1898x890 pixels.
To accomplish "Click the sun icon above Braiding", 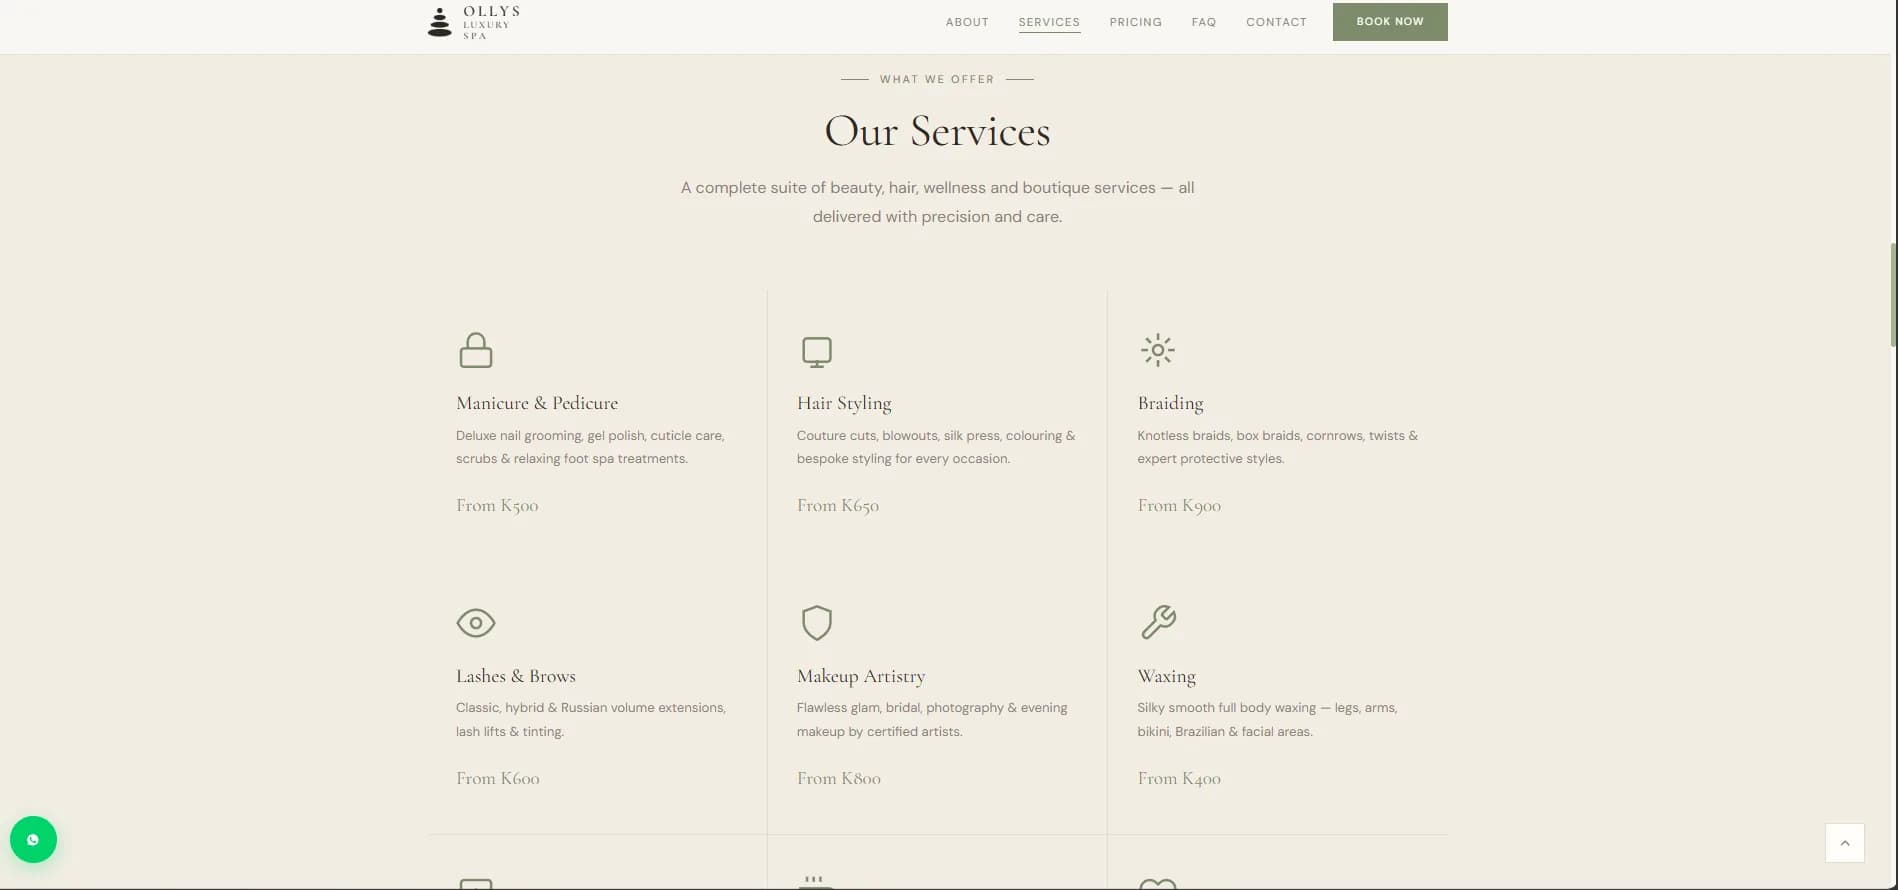I will tap(1158, 350).
